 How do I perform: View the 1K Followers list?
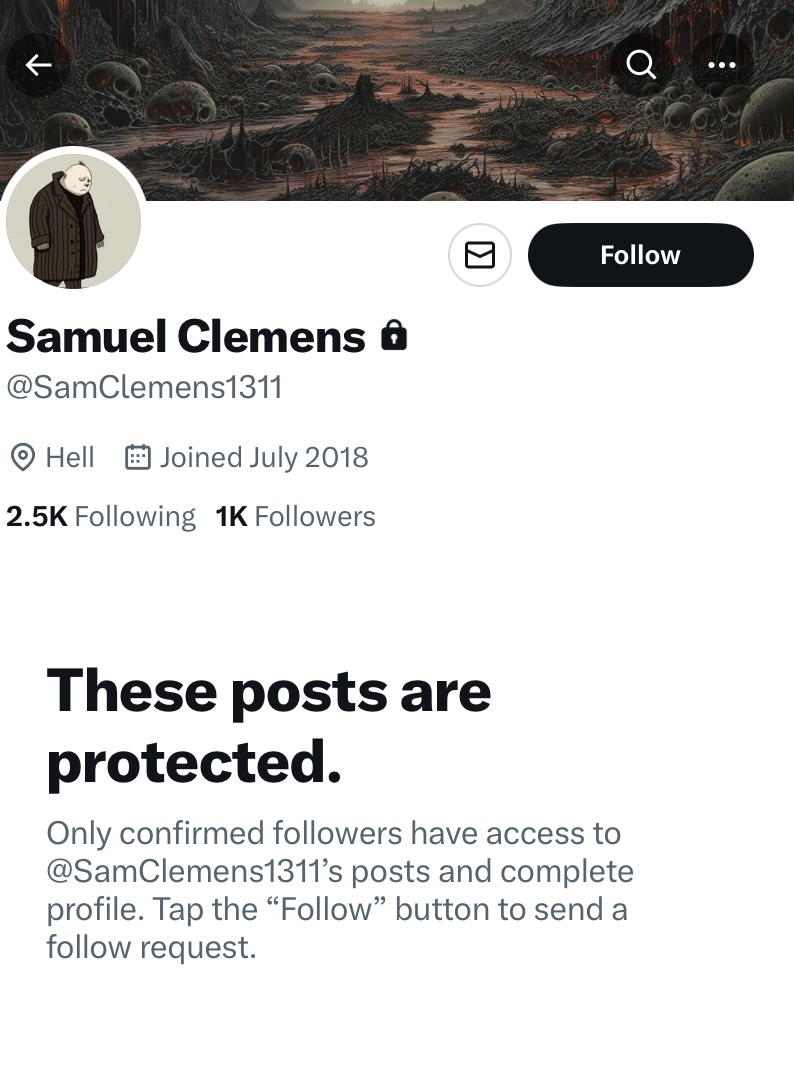coord(296,517)
